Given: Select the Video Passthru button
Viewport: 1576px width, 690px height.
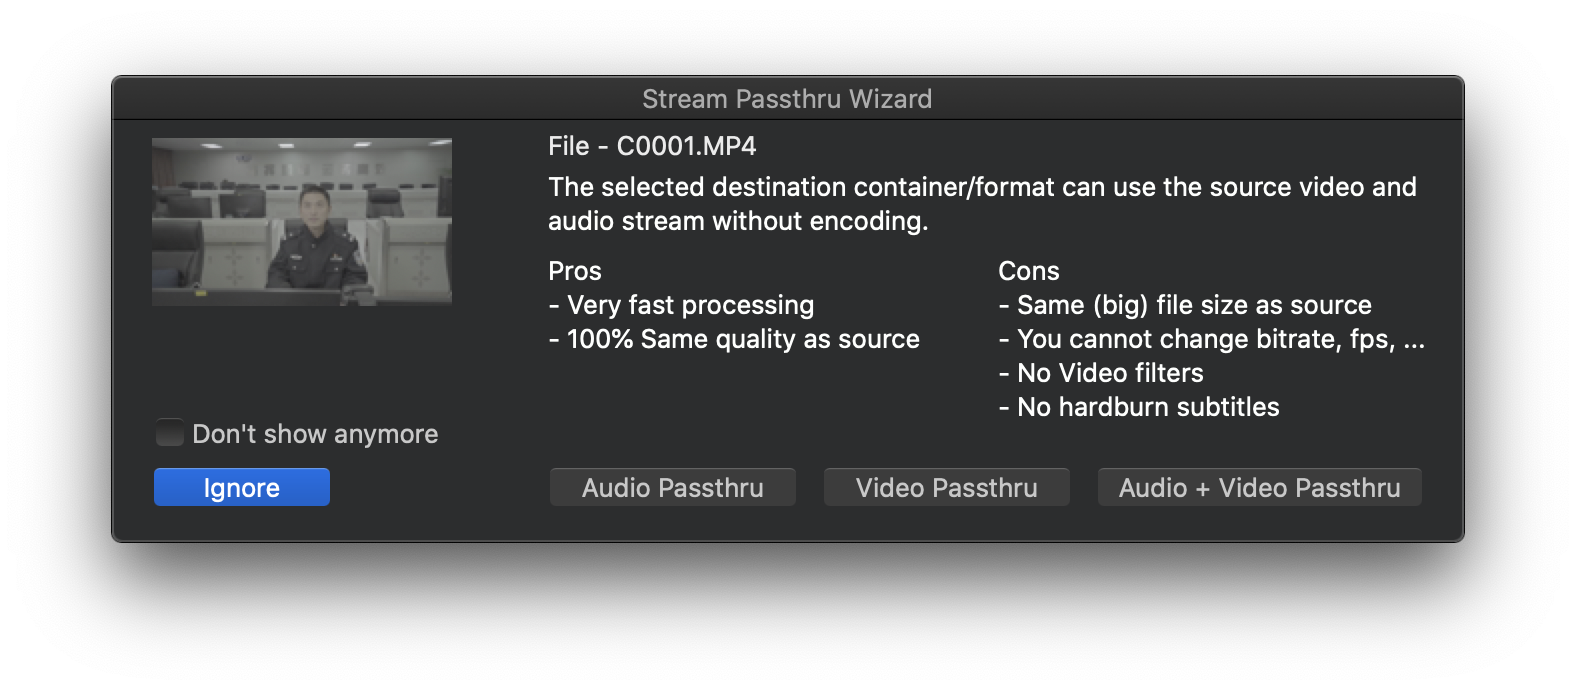Looking at the screenshot, I should click(x=946, y=488).
